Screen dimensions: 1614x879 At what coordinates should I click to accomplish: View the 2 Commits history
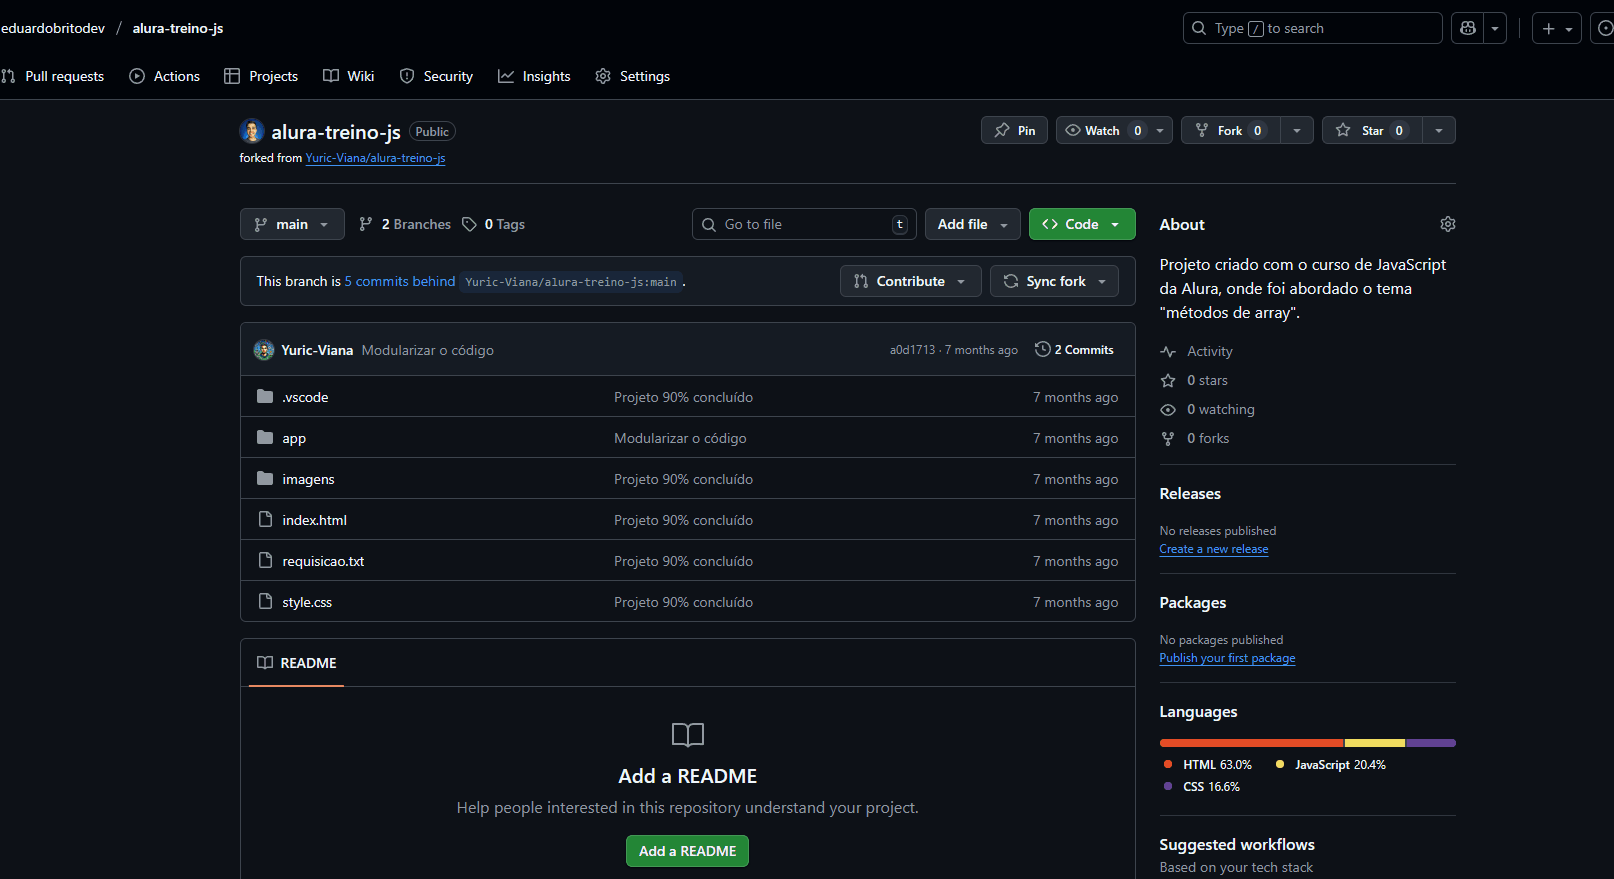click(1074, 350)
